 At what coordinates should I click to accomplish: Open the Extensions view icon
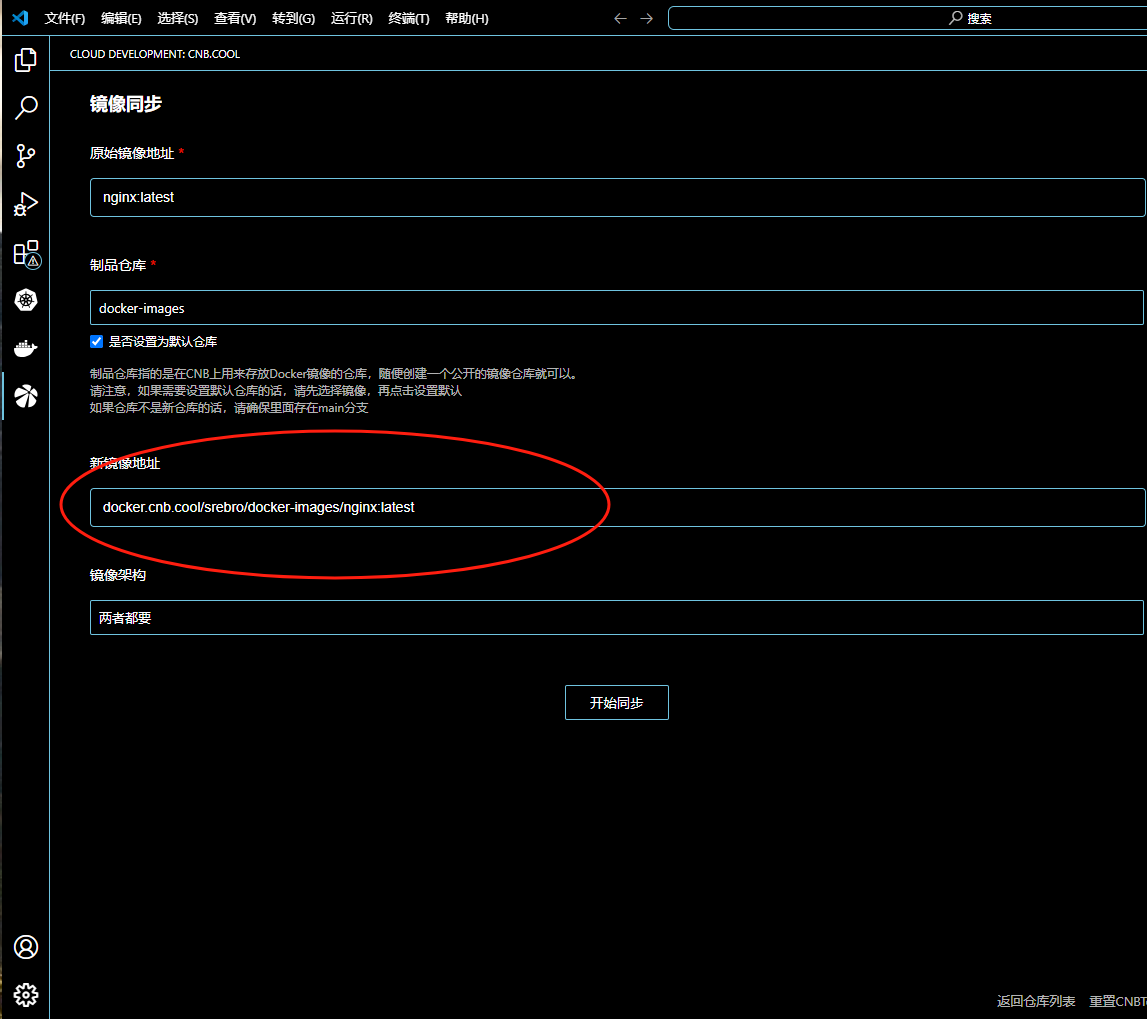click(25, 253)
